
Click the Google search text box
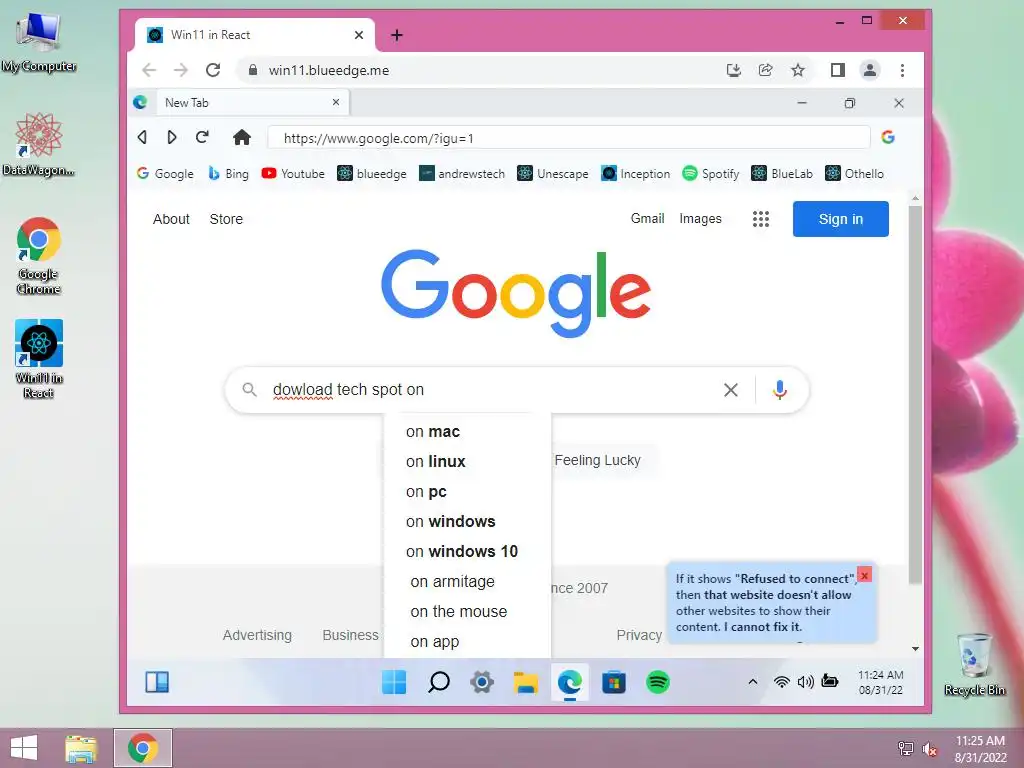[490, 390]
